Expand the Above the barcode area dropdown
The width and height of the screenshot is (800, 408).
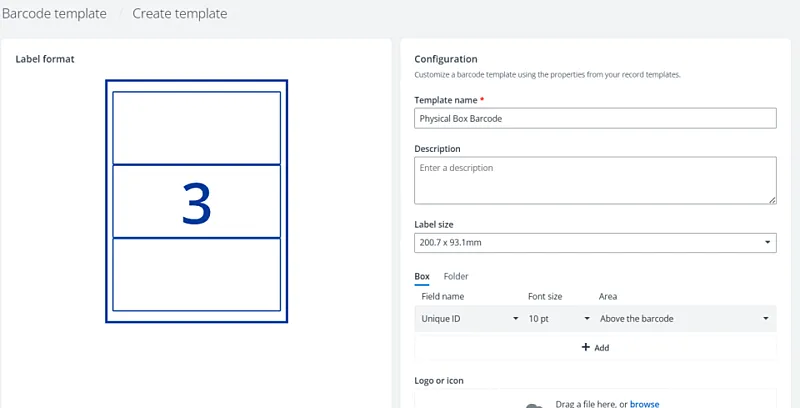pos(684,319)
